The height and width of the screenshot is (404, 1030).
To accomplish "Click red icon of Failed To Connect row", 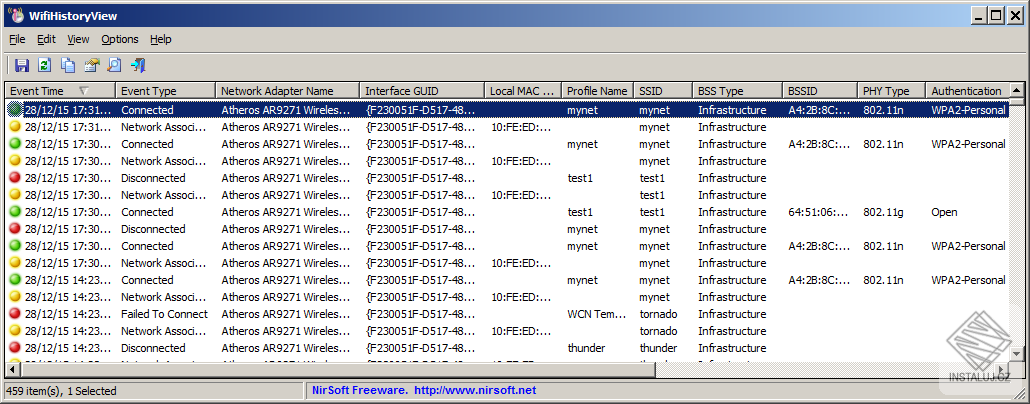I will tap(15, 314).
